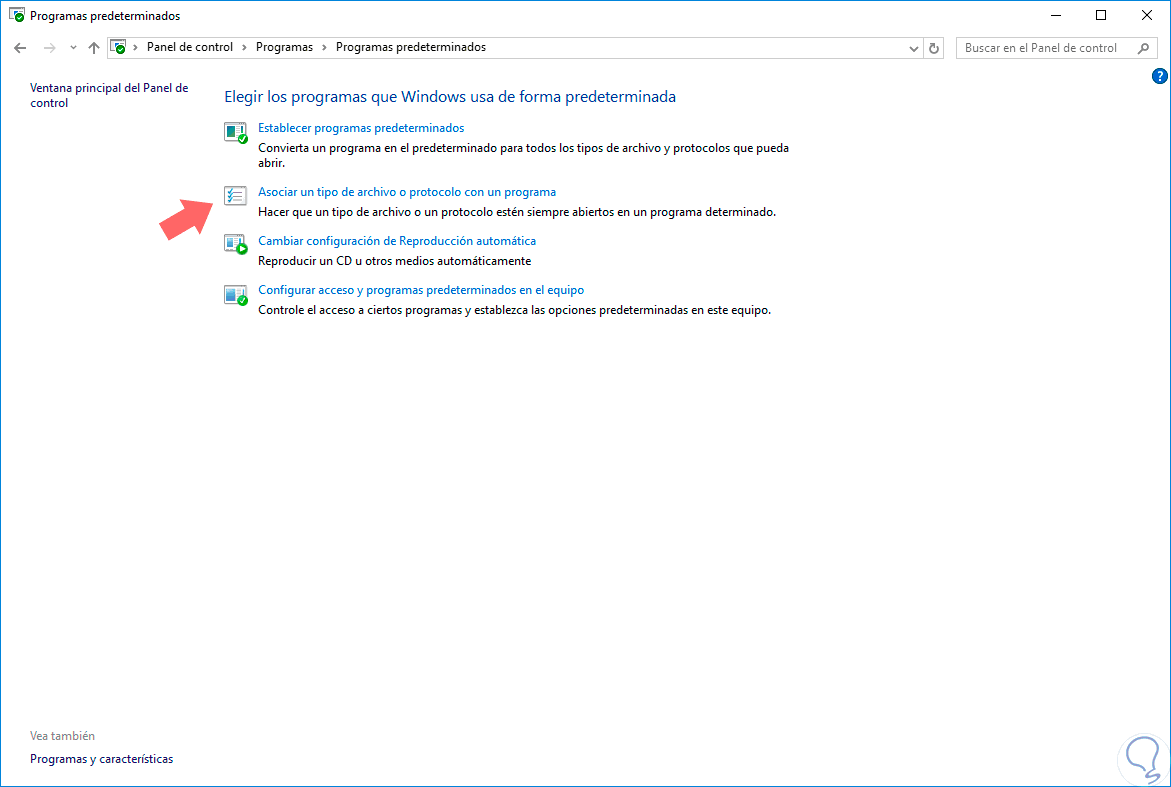The width and height of the screenshot is (1171, 787).
Task: Select the Programas predeterminados breadcrumb
Action: coord(411,47)
